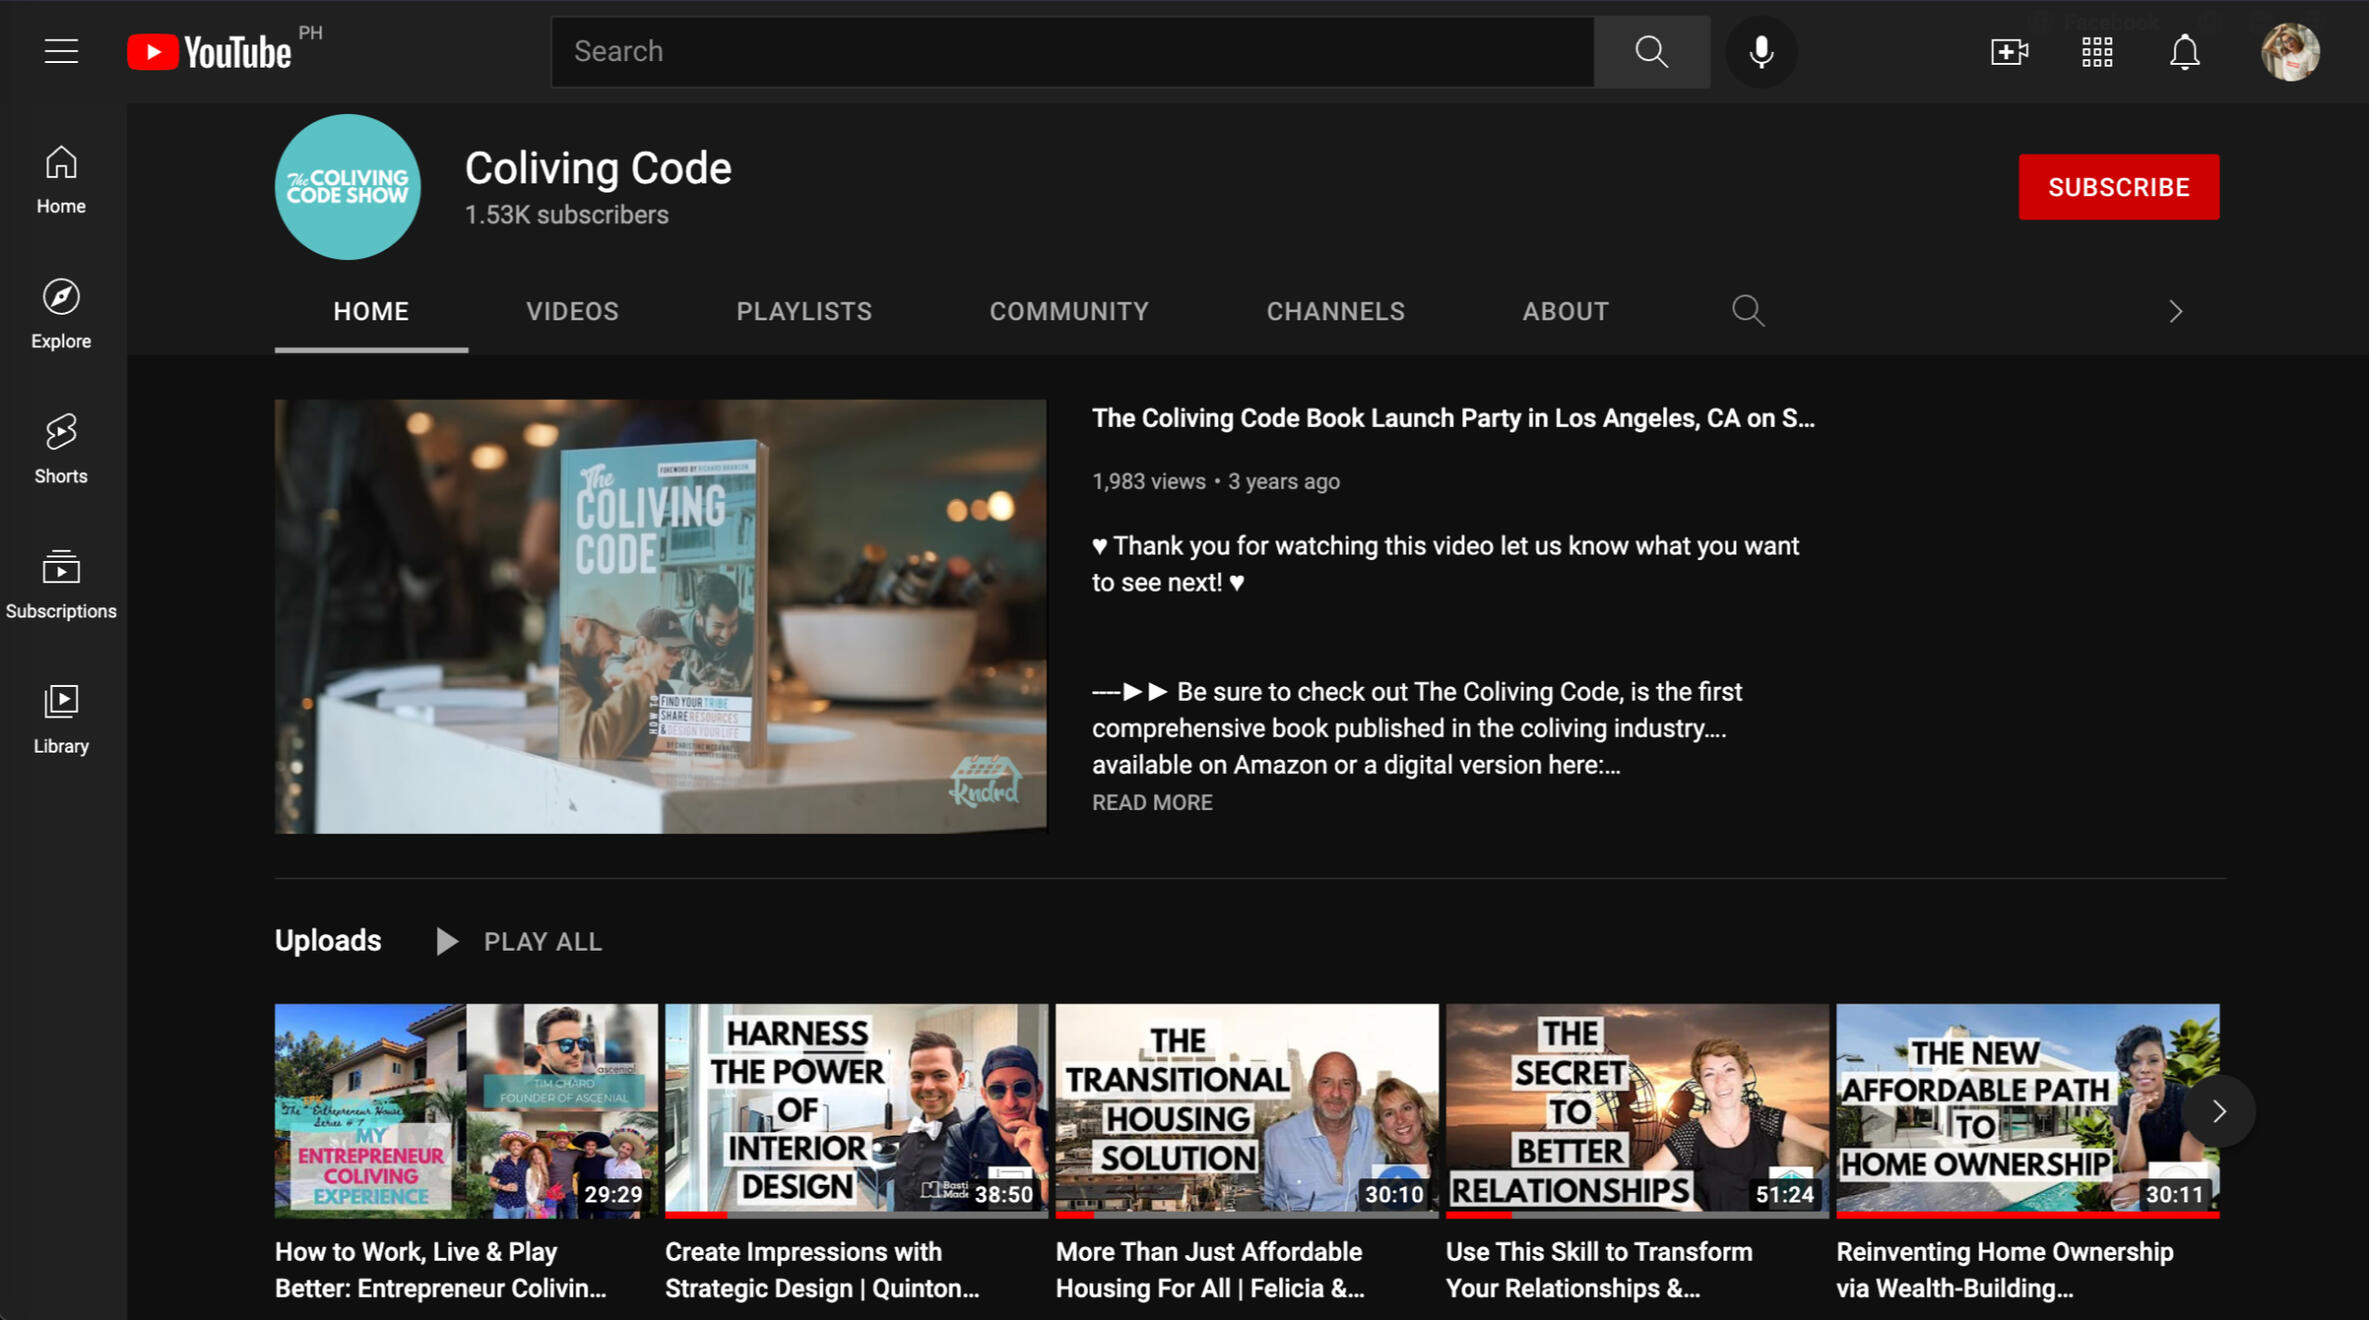Viewport: 2369px width, 1320px height.
Task: Click the YouTube logo
Action: pos(210,52)
